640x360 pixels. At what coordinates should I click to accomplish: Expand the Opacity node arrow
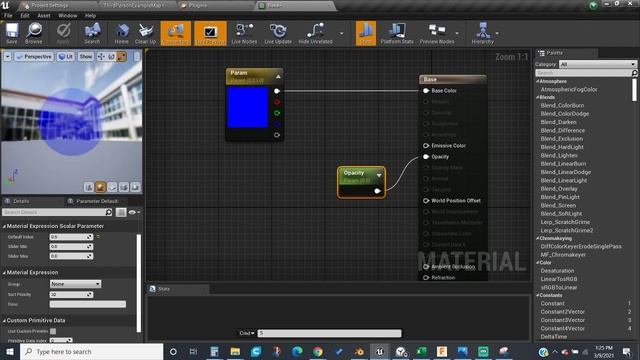click(x=379, y=175)
